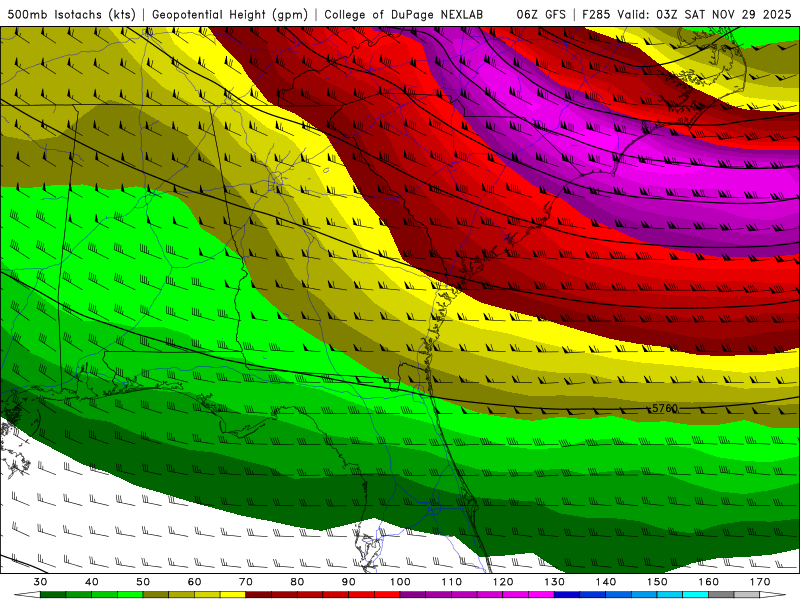Screen dimensions: 800x600
Task: Click the '110' legend value
Action: pyautogui.click(x=452, y=582)
